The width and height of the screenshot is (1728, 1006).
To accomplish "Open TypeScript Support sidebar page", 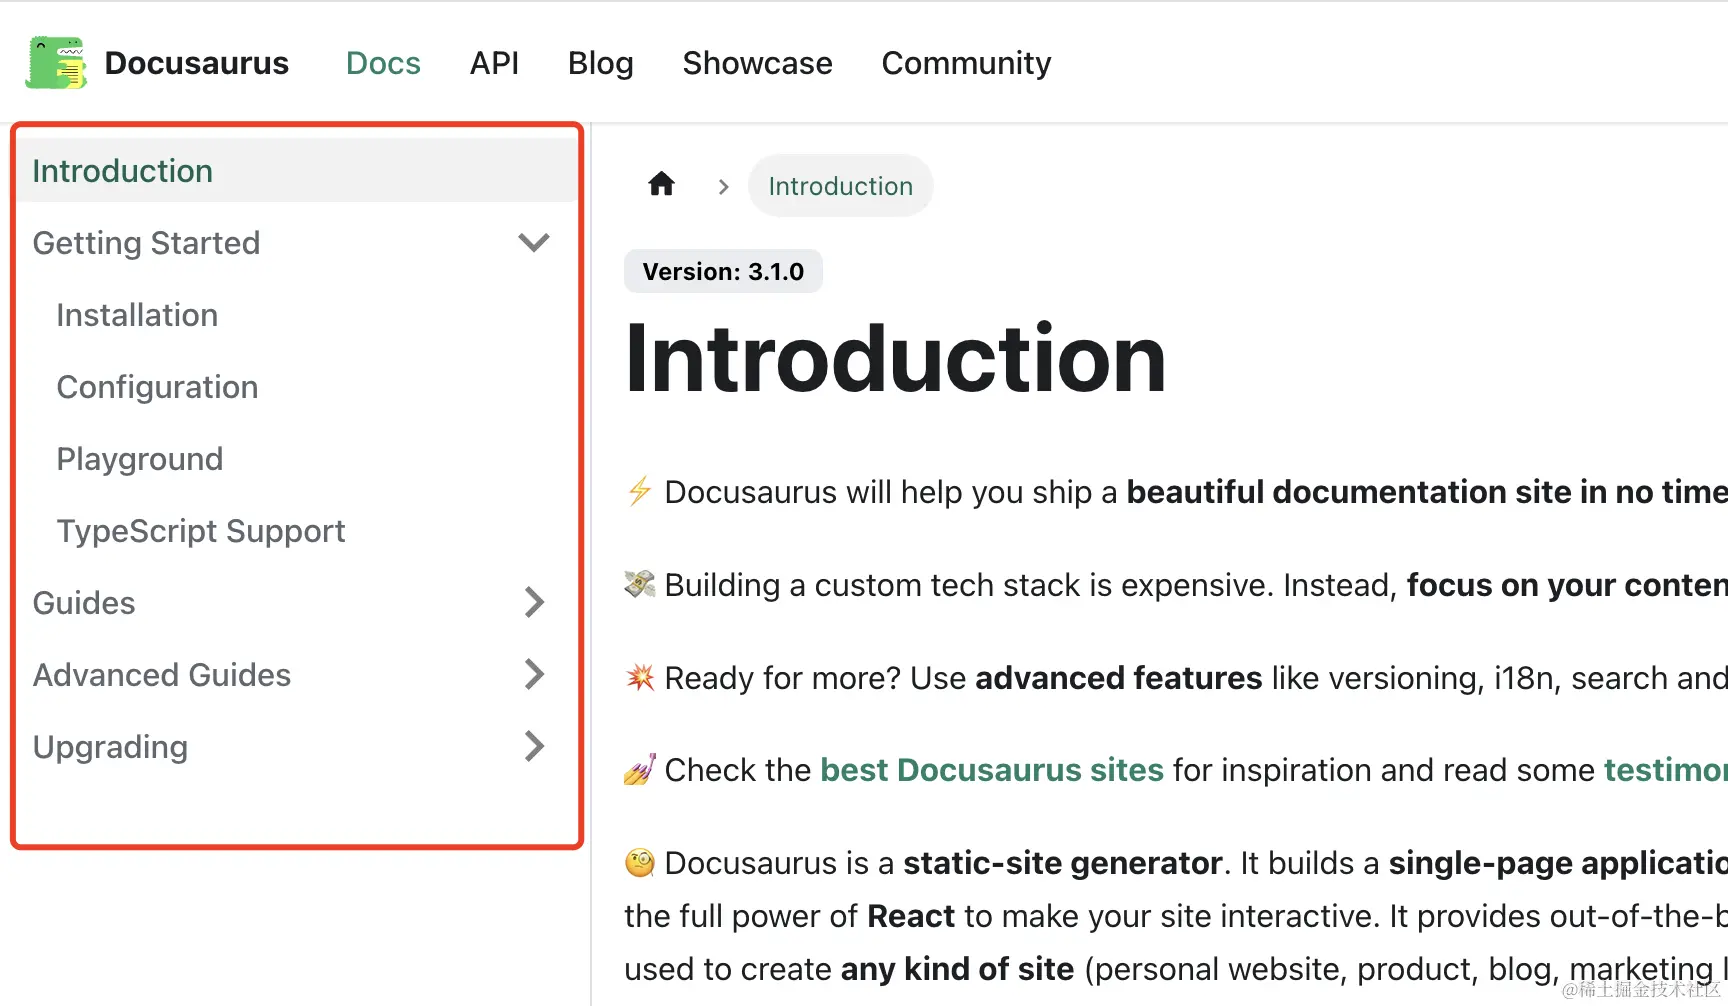I will 201,531.
